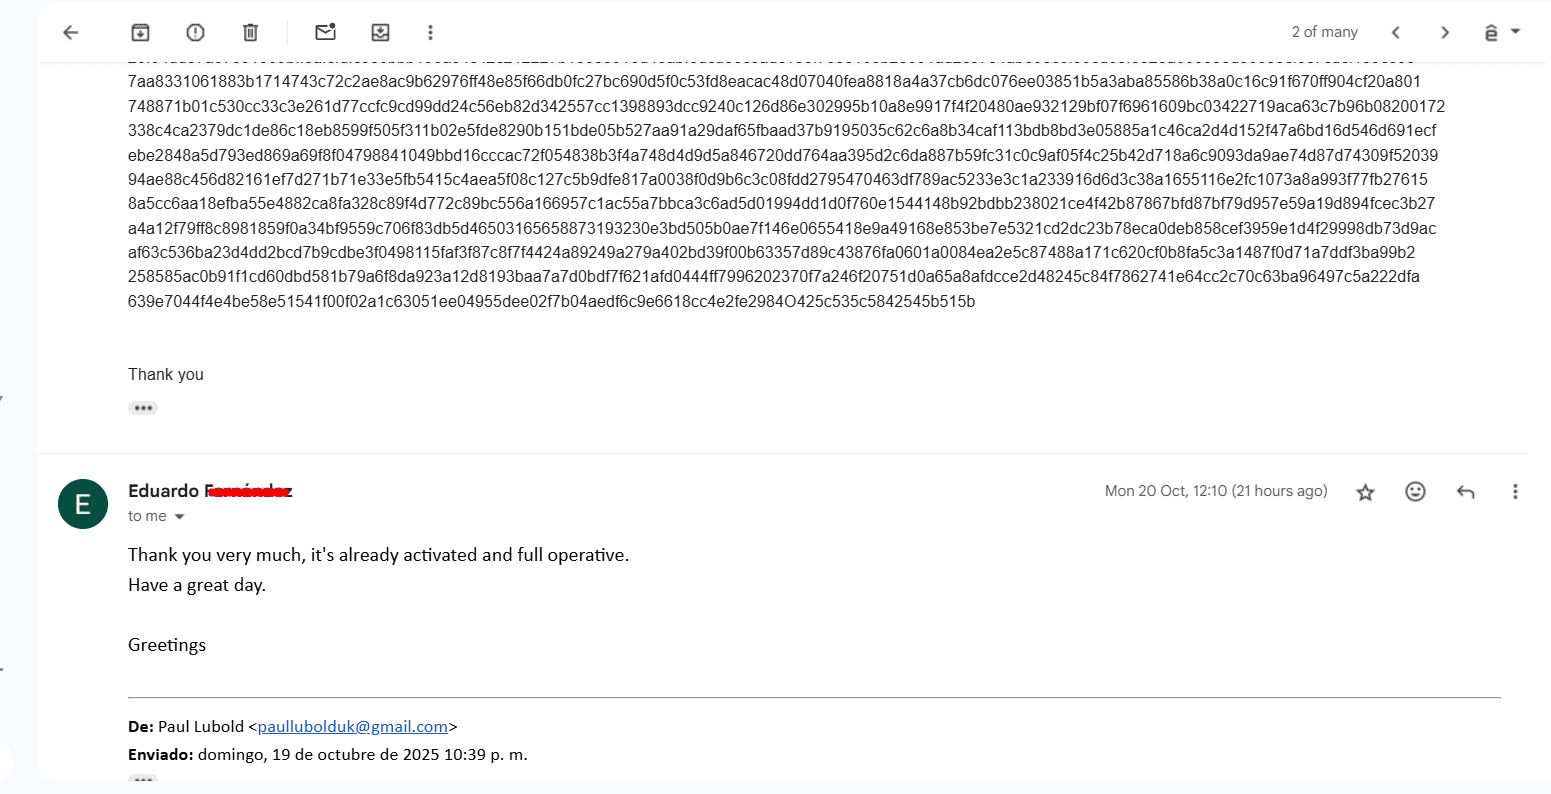This screenshot has height=794, width=1551.
Task: Reply to Eduardo's message
Action: pyautogui.click(x=1465, y=491)
